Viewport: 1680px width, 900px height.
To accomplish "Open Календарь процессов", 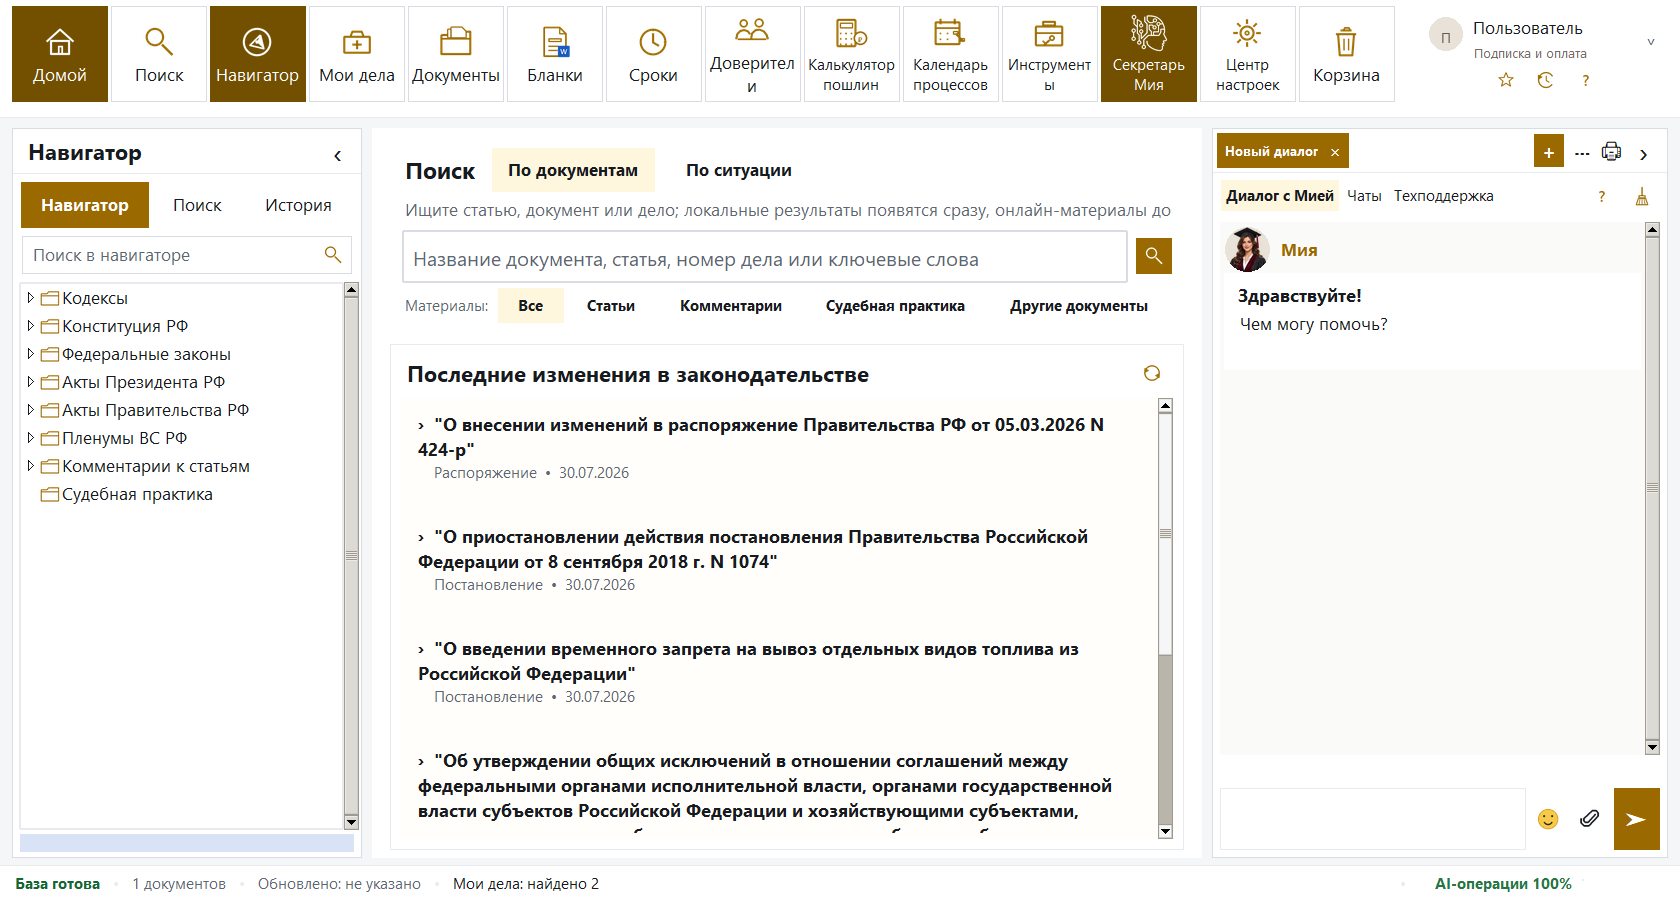I will 950,54.
